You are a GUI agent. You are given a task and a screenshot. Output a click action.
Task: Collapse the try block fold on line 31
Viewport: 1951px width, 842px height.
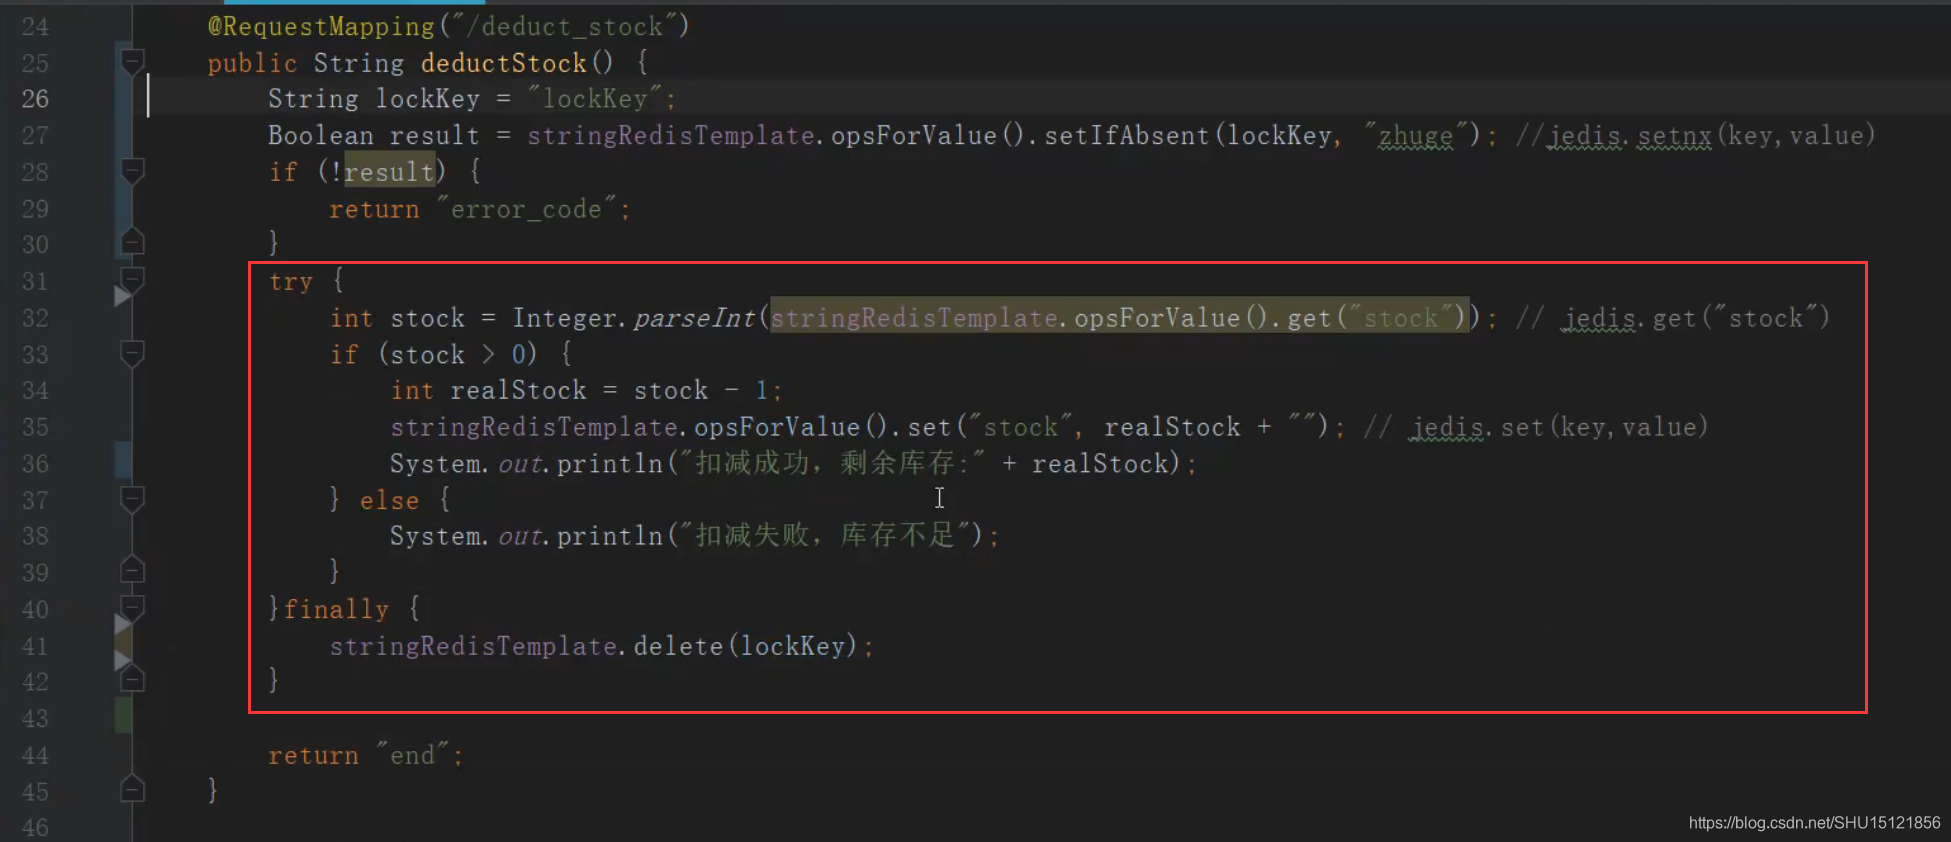[x=132, y=280]
